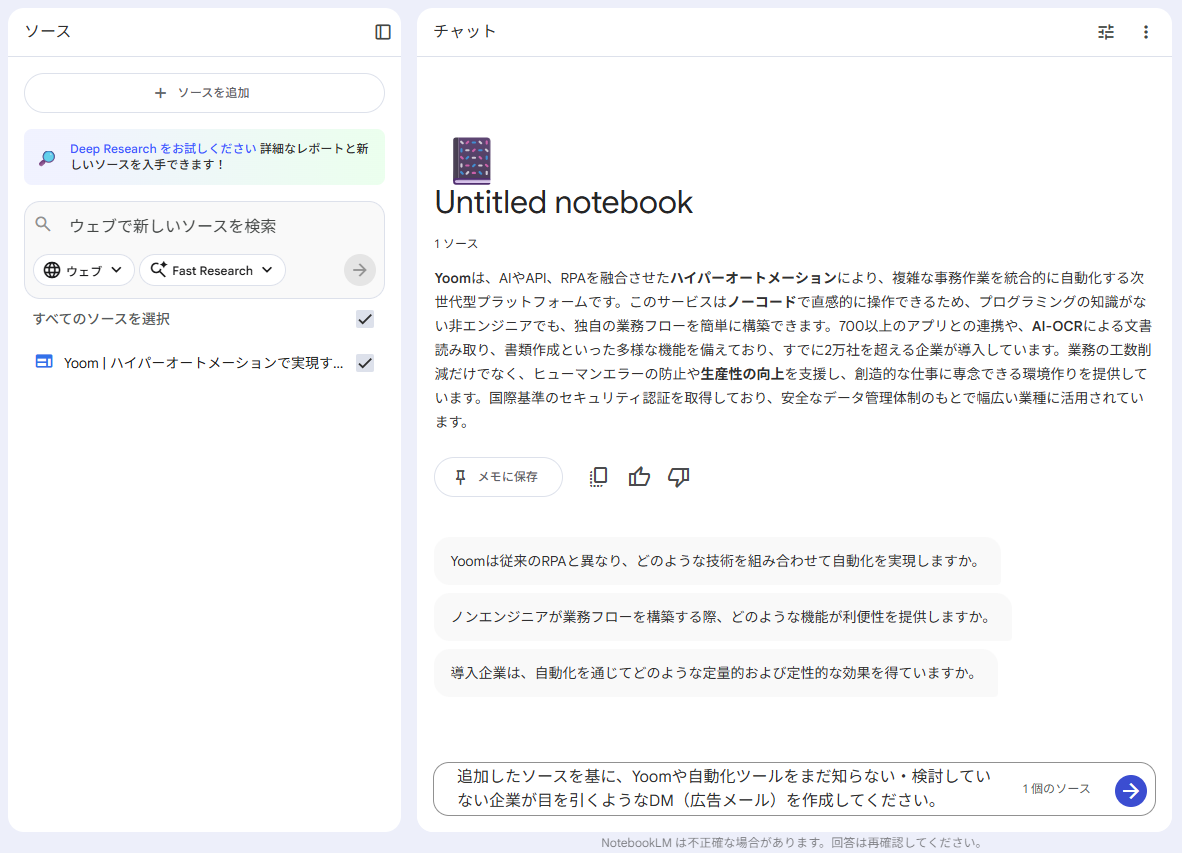Choose suggested question about Yoomは従来のRPA

click(x=716, y=561)
